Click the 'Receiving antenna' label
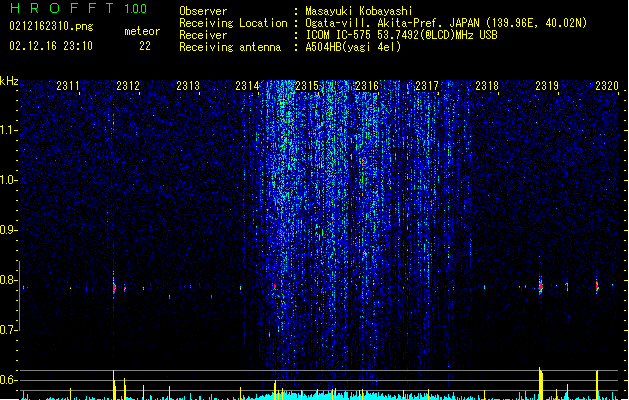This screenshot has height=400, width=629. (x=230, y=47)
